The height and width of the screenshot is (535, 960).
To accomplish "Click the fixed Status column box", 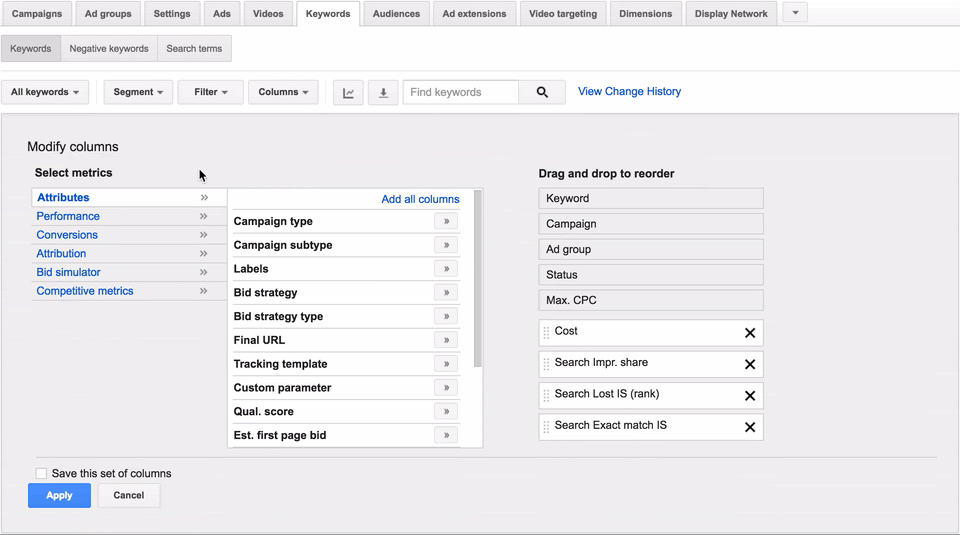I will coord(651,275).
